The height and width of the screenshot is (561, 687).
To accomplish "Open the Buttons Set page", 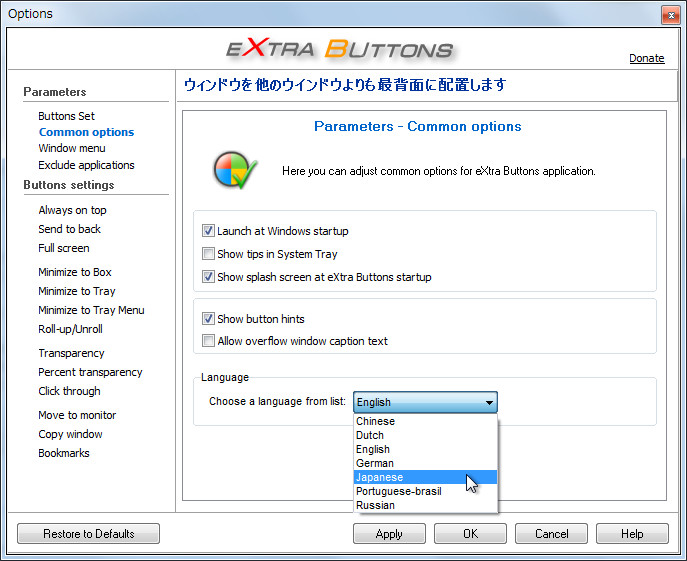I will coord(66,116).
